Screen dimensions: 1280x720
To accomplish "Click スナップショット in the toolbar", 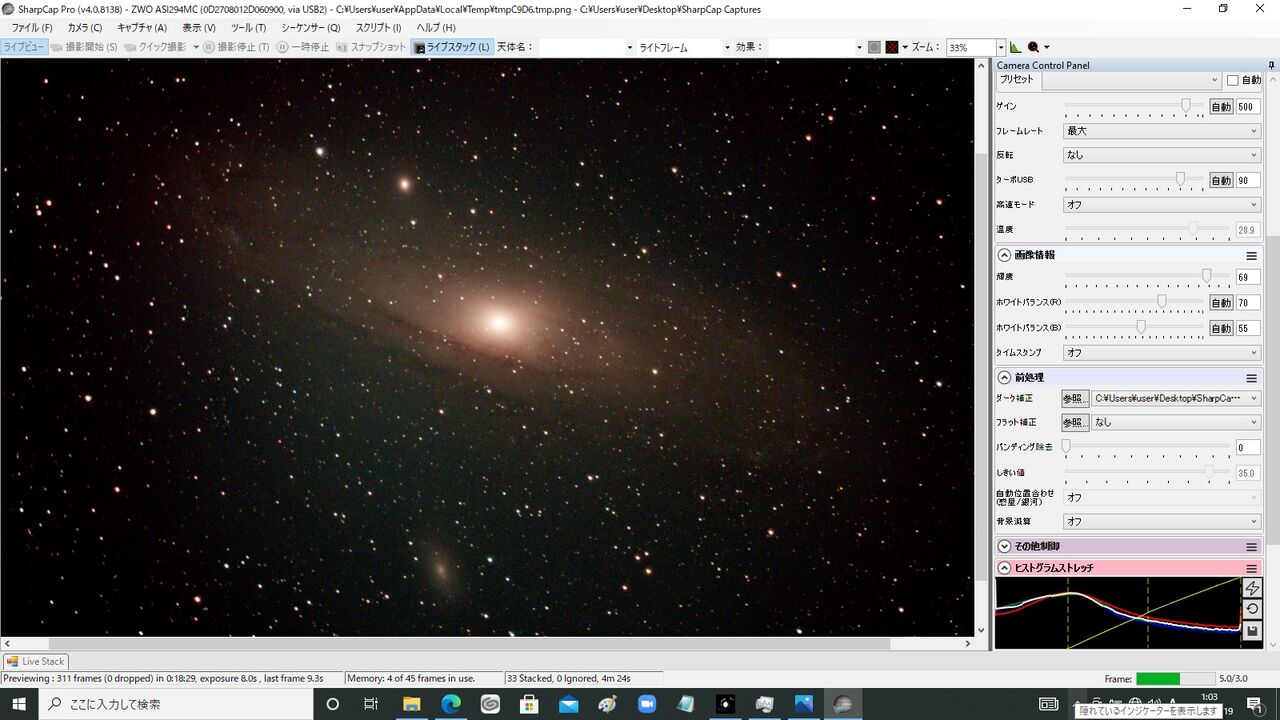I will pos(372,47).
